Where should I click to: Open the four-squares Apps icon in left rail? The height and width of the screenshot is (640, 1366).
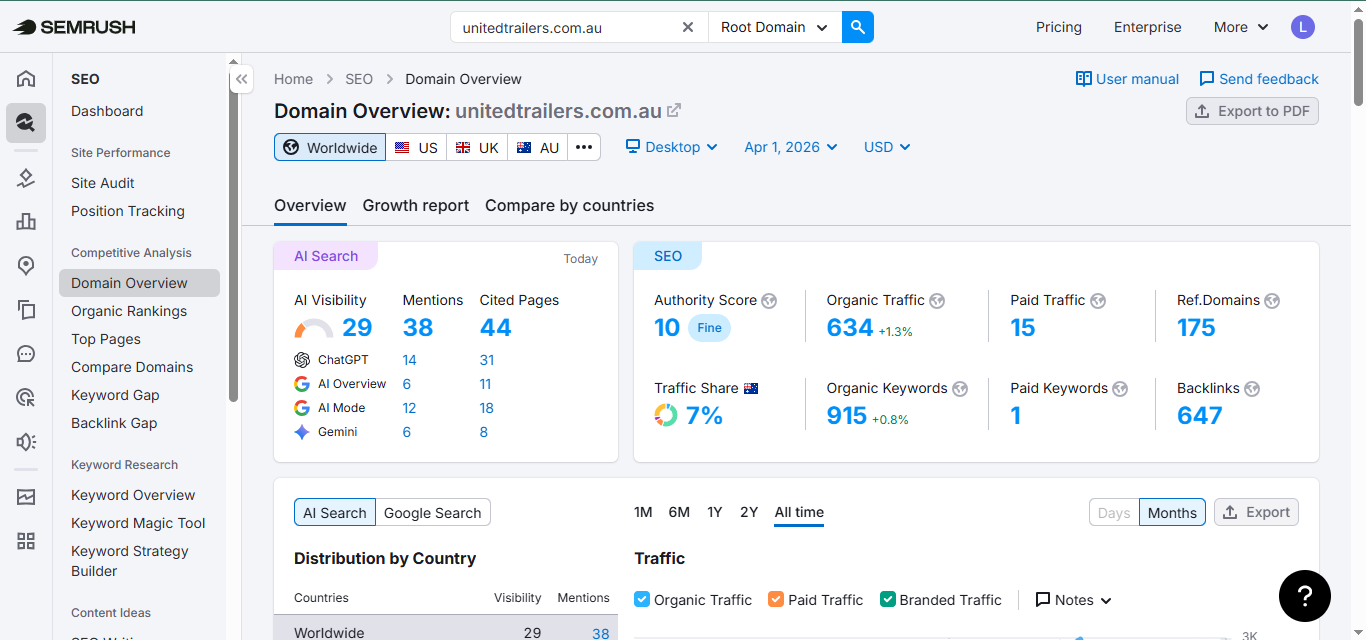[x=26, y=541]
